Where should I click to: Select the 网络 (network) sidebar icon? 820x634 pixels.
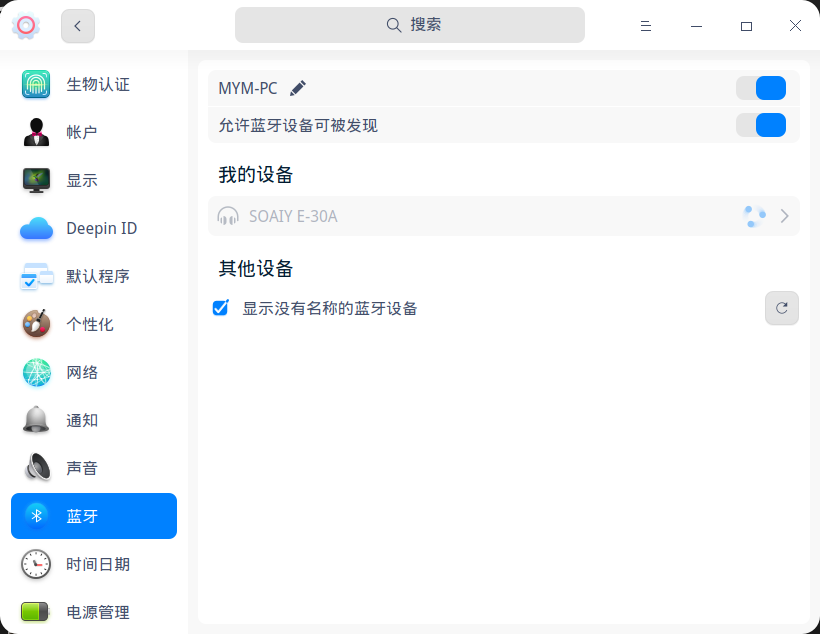36,372
